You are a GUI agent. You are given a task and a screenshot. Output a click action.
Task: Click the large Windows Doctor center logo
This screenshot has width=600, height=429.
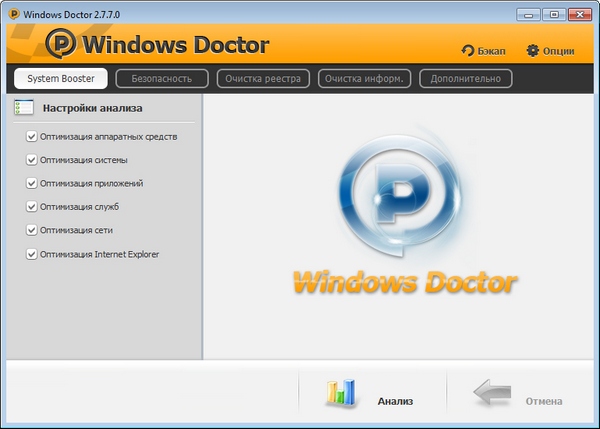pos(404,210)
